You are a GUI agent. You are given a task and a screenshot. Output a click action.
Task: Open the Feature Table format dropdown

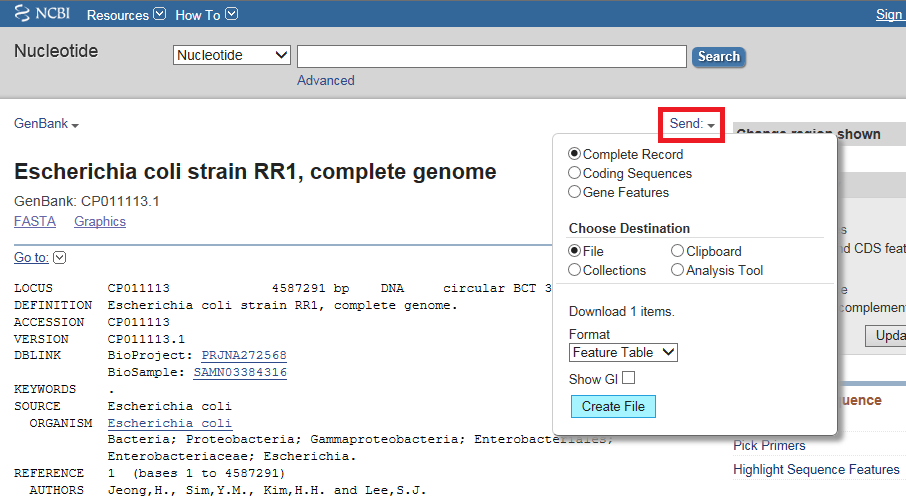tap(623, 352)
